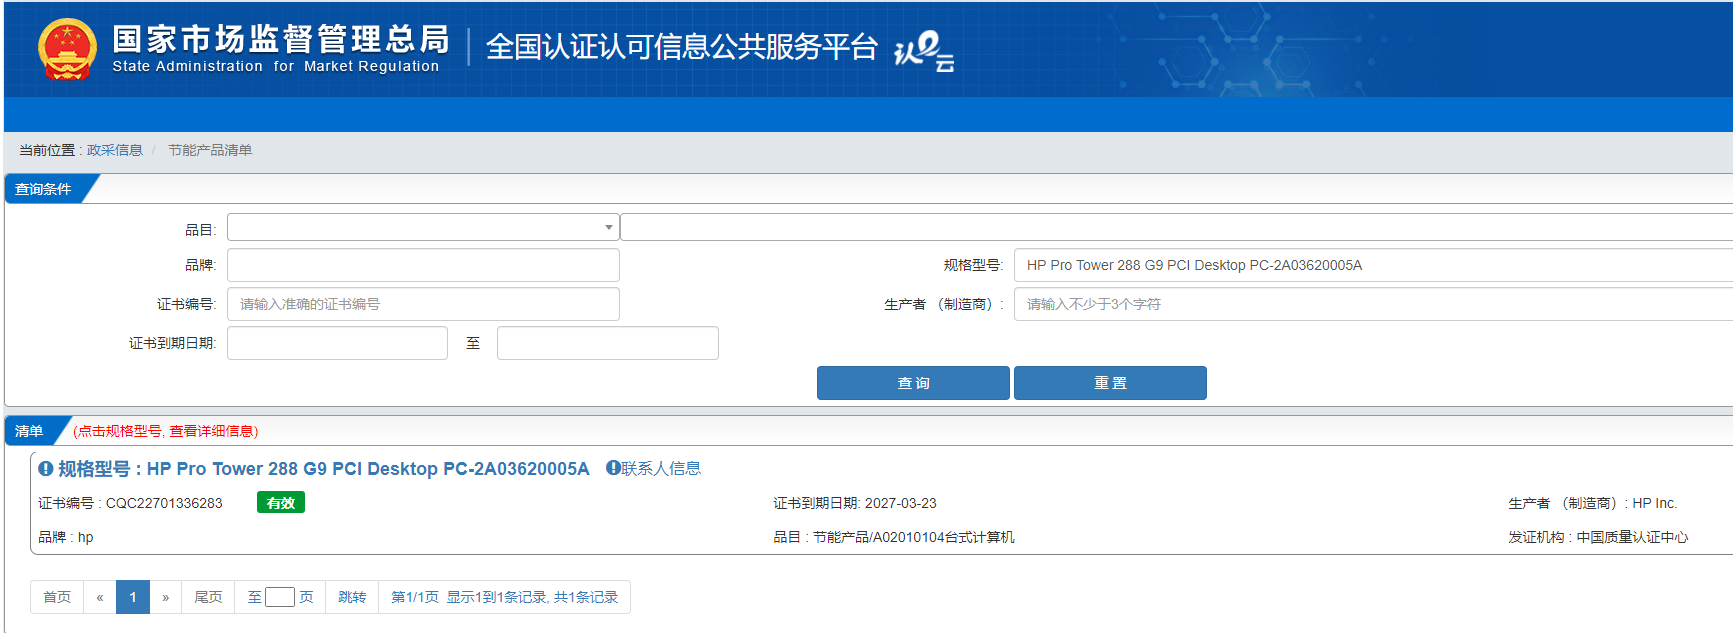Click the 国家市场监督管理总局 header title

click(281, 38)
